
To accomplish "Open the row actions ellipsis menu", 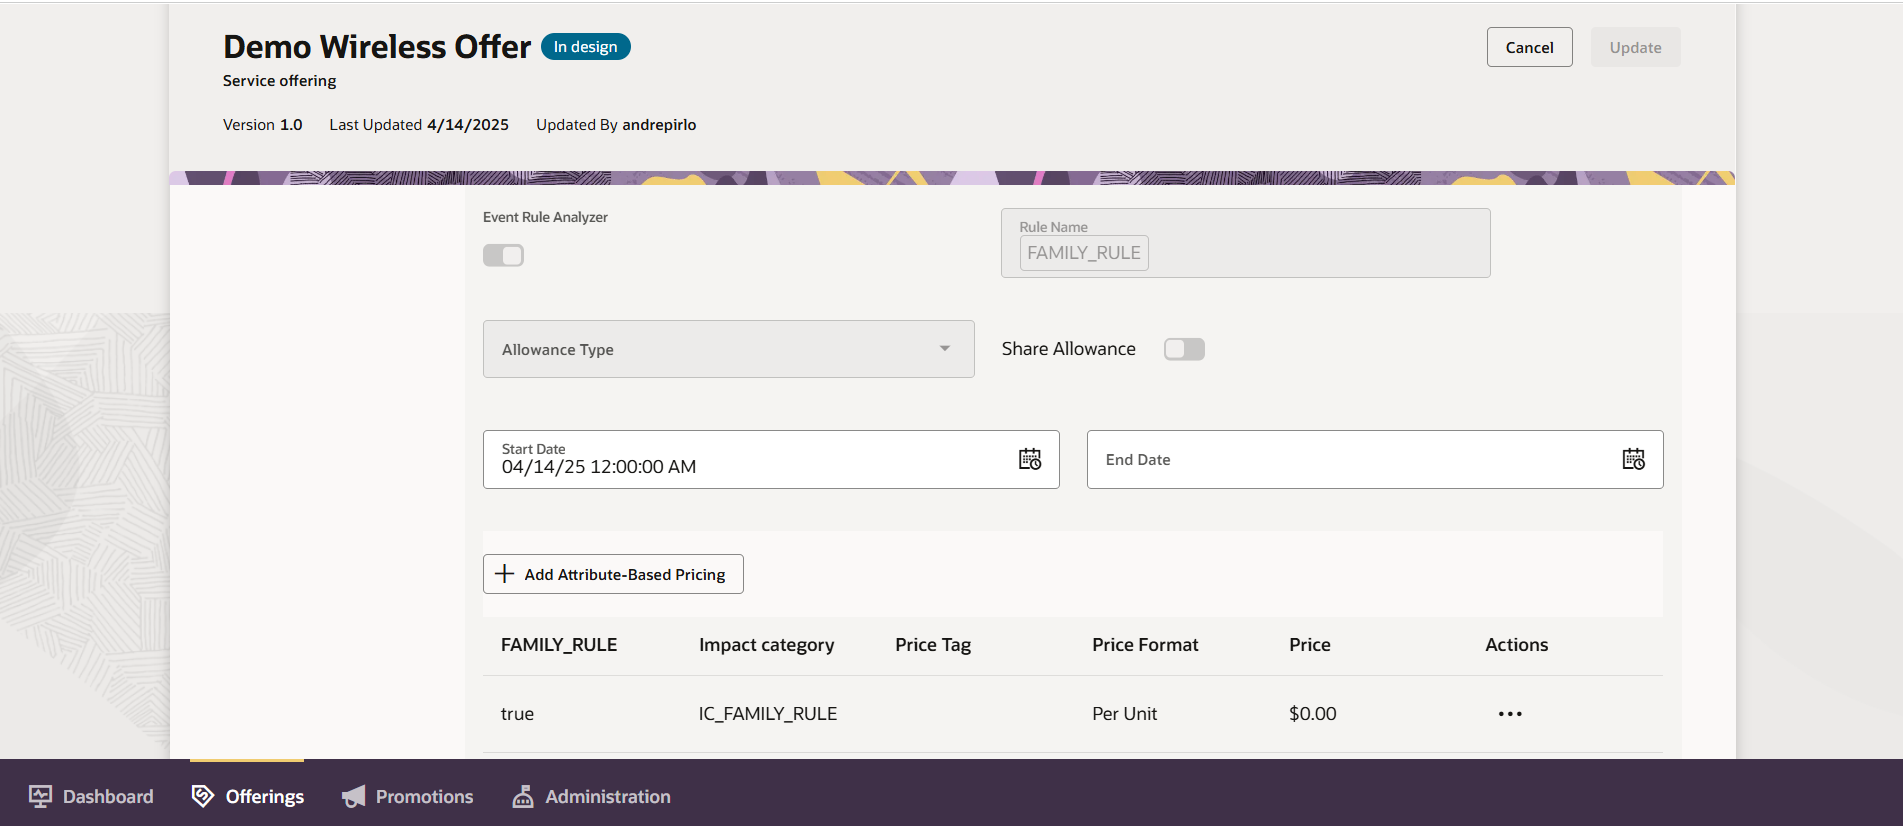I will point(1510,714).
